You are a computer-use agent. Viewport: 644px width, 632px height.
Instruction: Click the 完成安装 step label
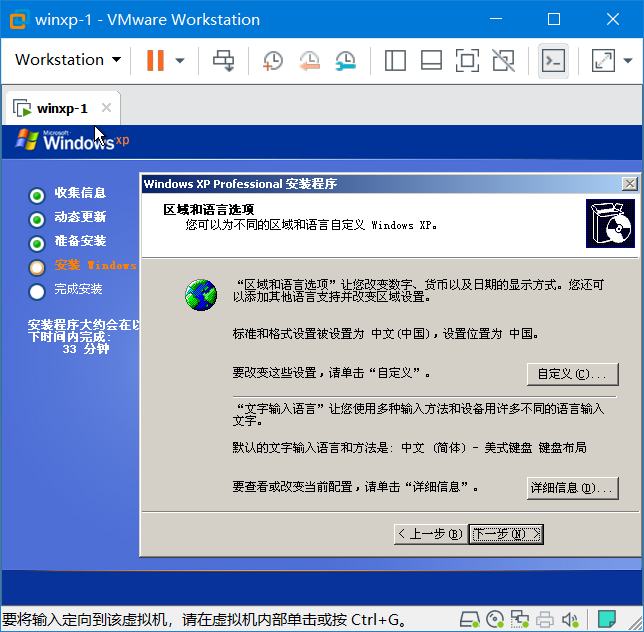[78, 289]
